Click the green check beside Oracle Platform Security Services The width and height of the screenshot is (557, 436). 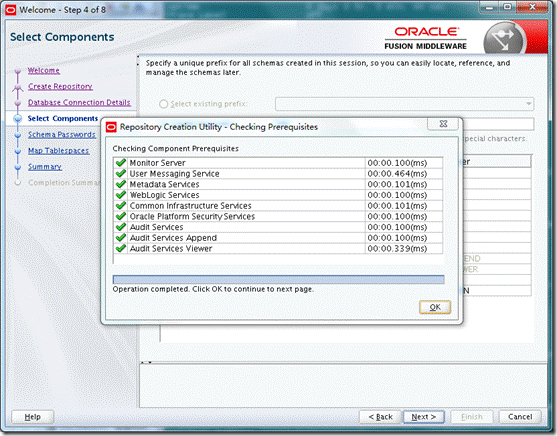point(121,216)
